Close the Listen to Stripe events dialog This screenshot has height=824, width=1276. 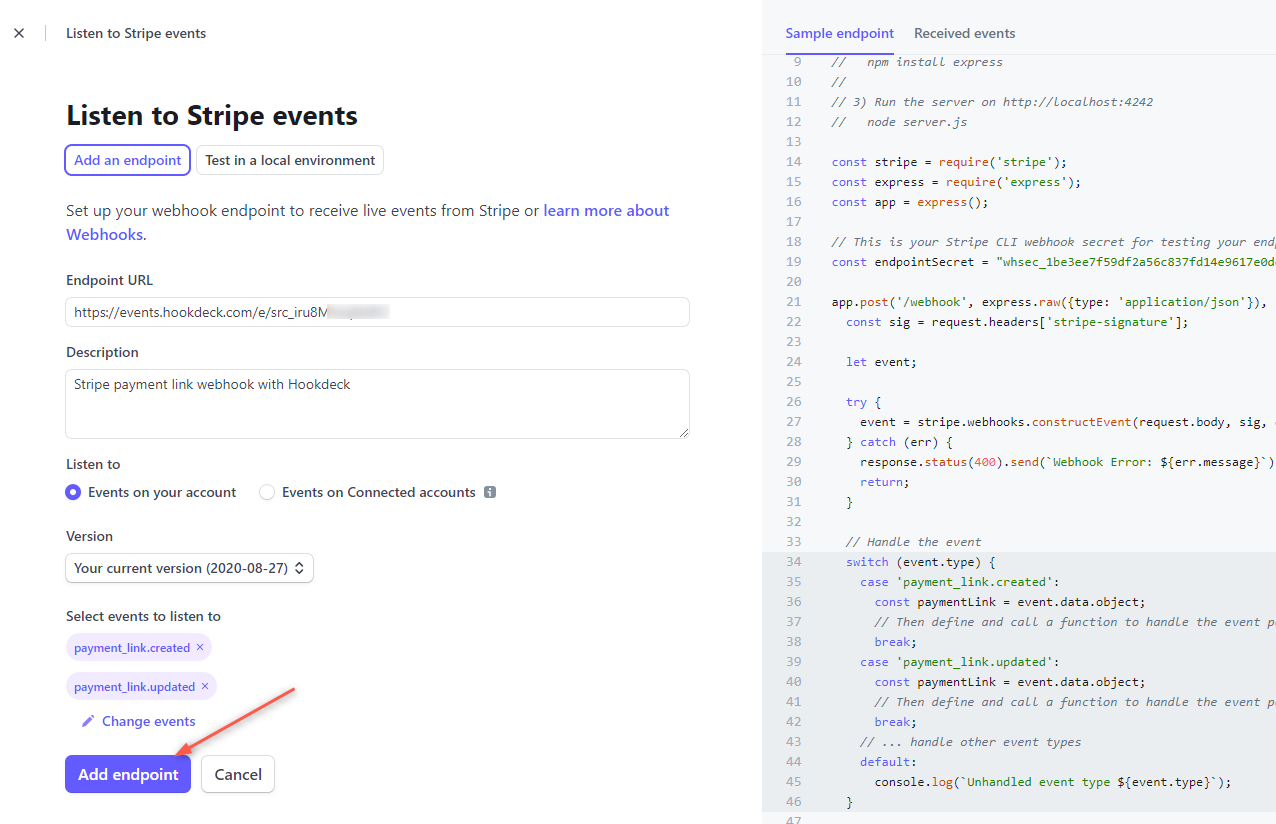click(x=19, y=33)
